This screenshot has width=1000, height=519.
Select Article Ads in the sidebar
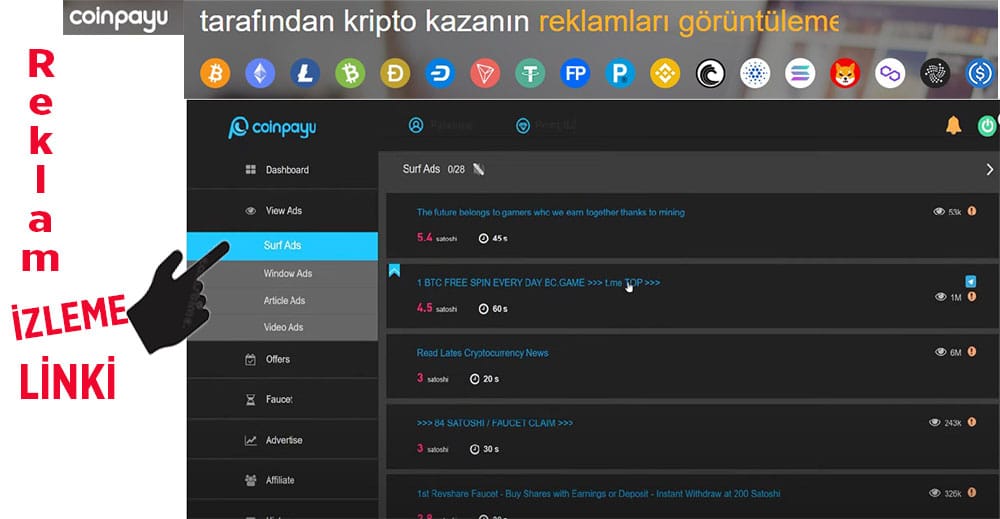[283, 300]
